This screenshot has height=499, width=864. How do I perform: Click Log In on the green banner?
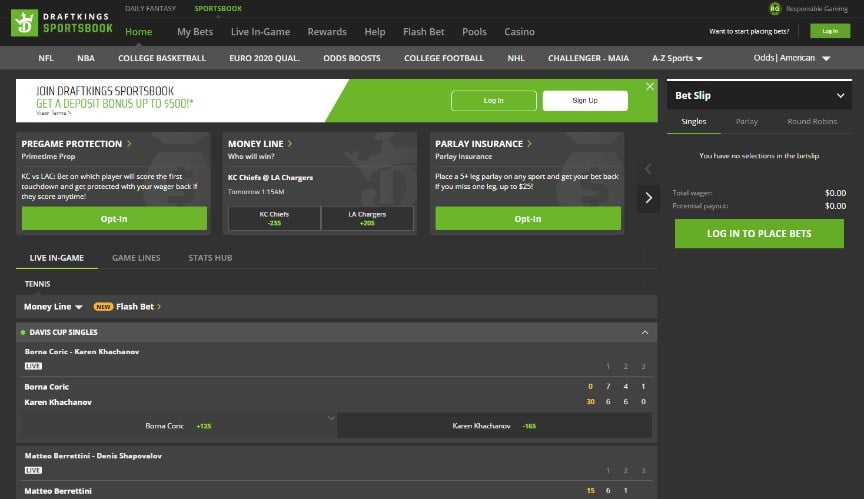[494, 101]
